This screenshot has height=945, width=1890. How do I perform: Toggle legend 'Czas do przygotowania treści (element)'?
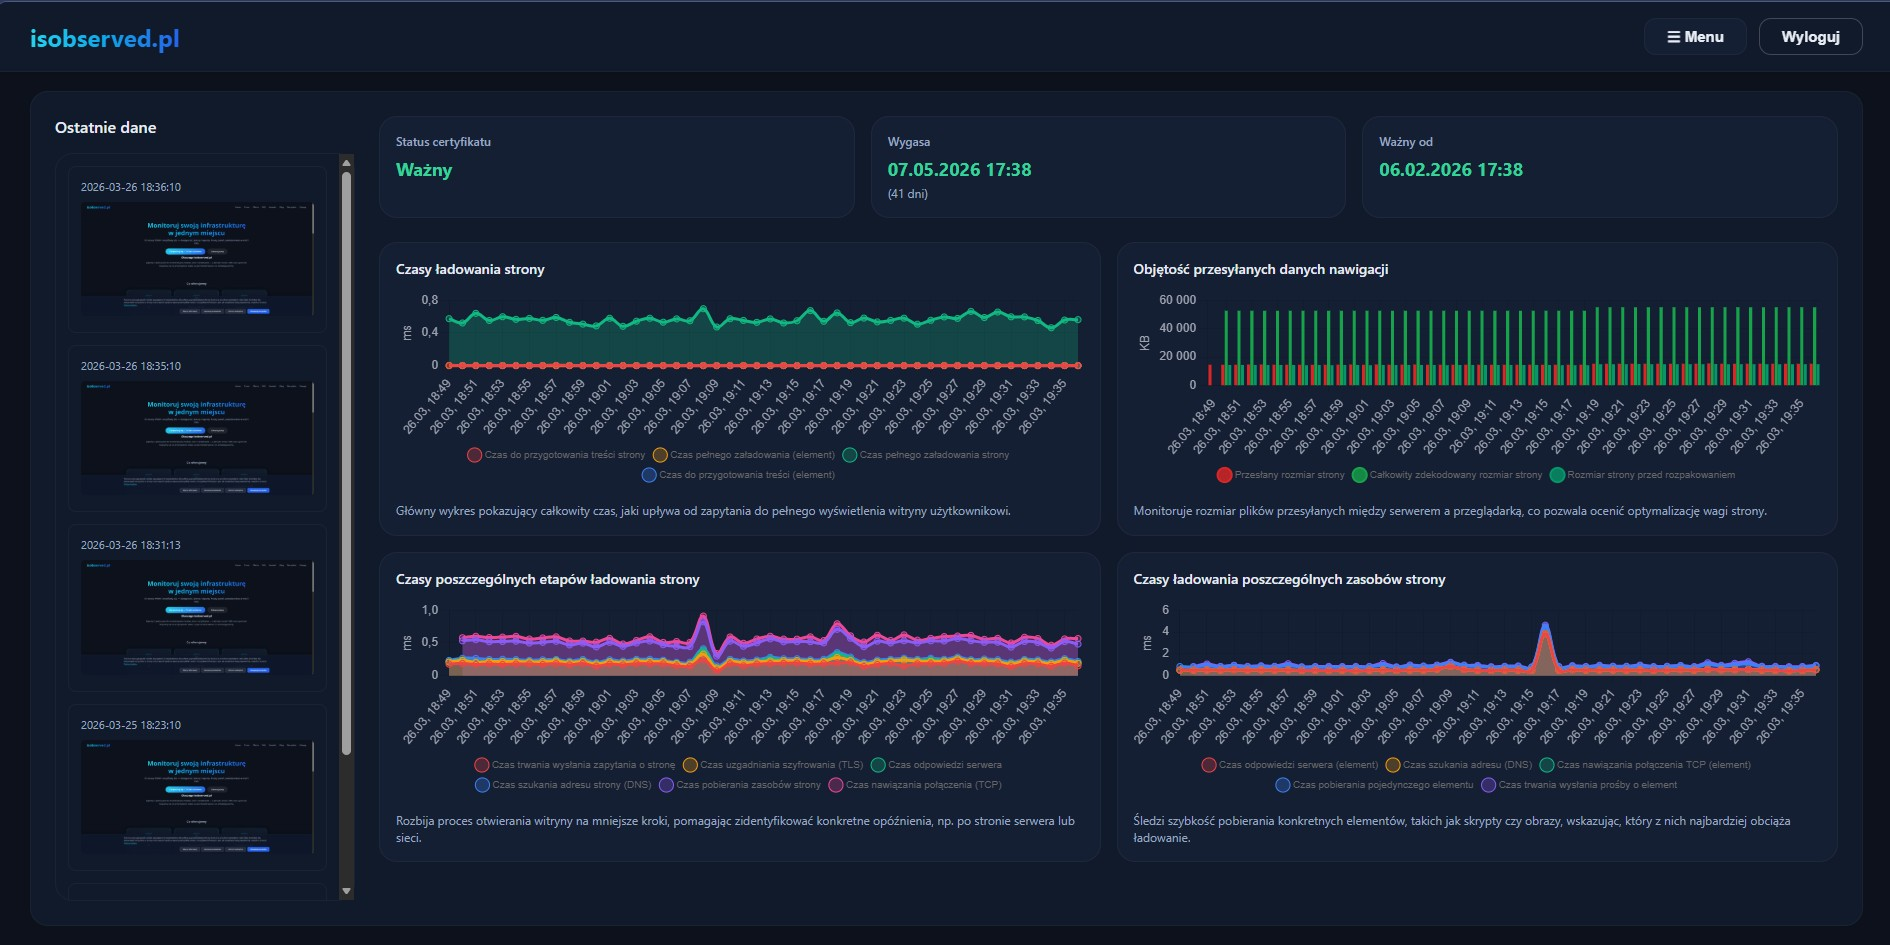pos(738,475)
